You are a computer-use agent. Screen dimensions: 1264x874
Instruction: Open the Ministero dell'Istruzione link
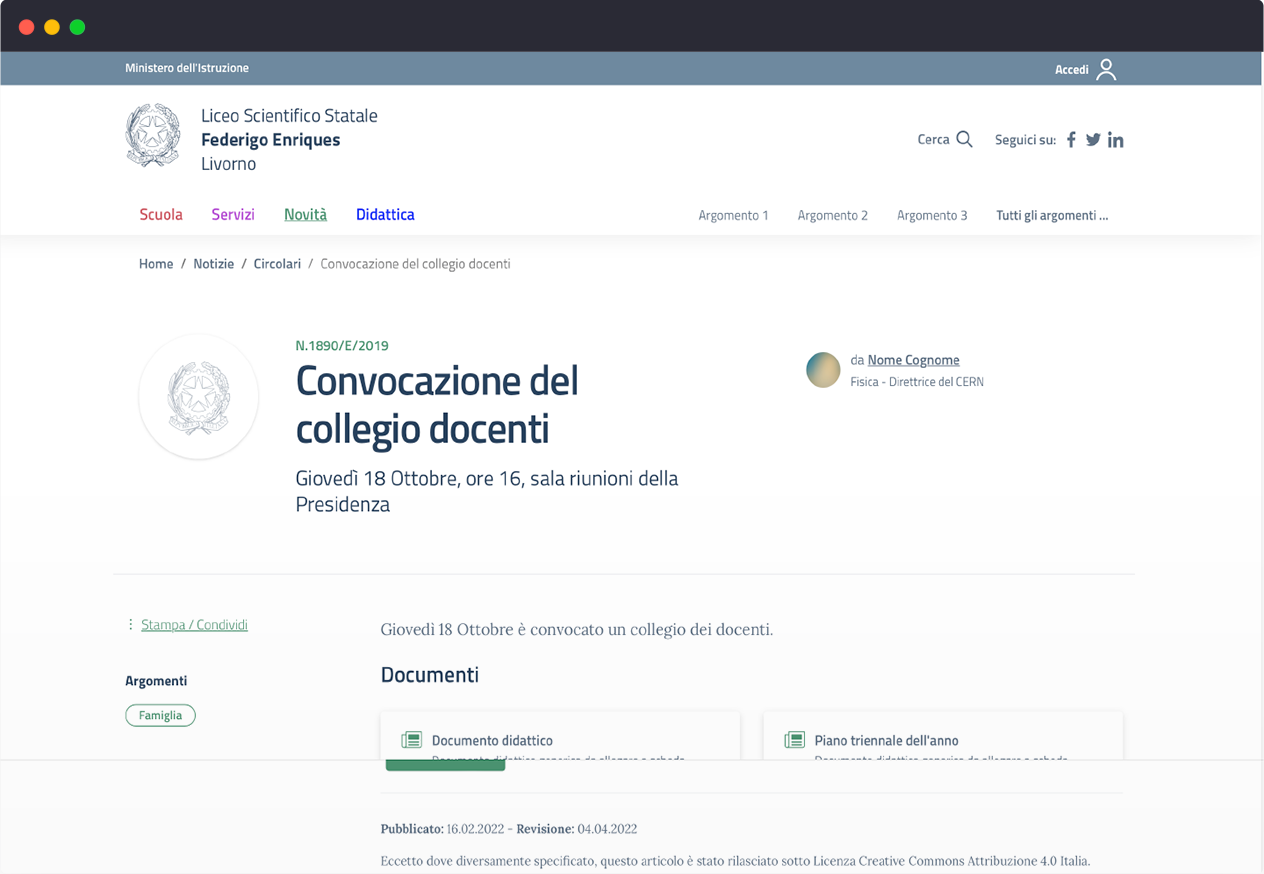point(187,68)
